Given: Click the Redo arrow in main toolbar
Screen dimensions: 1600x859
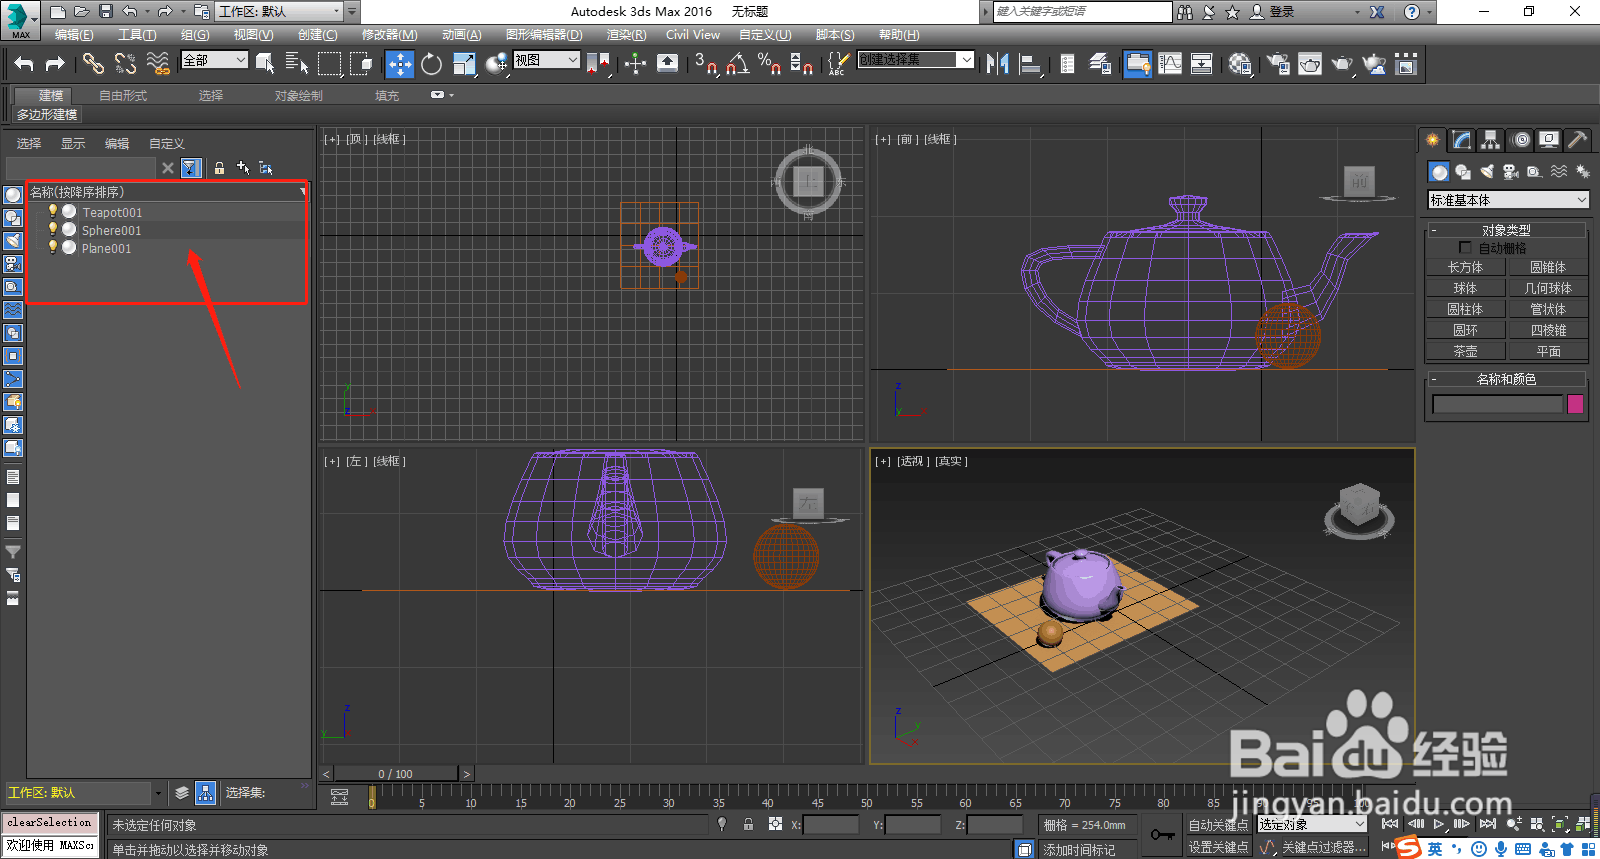Looking at the screenshot, I should click(x=56, y=64).
